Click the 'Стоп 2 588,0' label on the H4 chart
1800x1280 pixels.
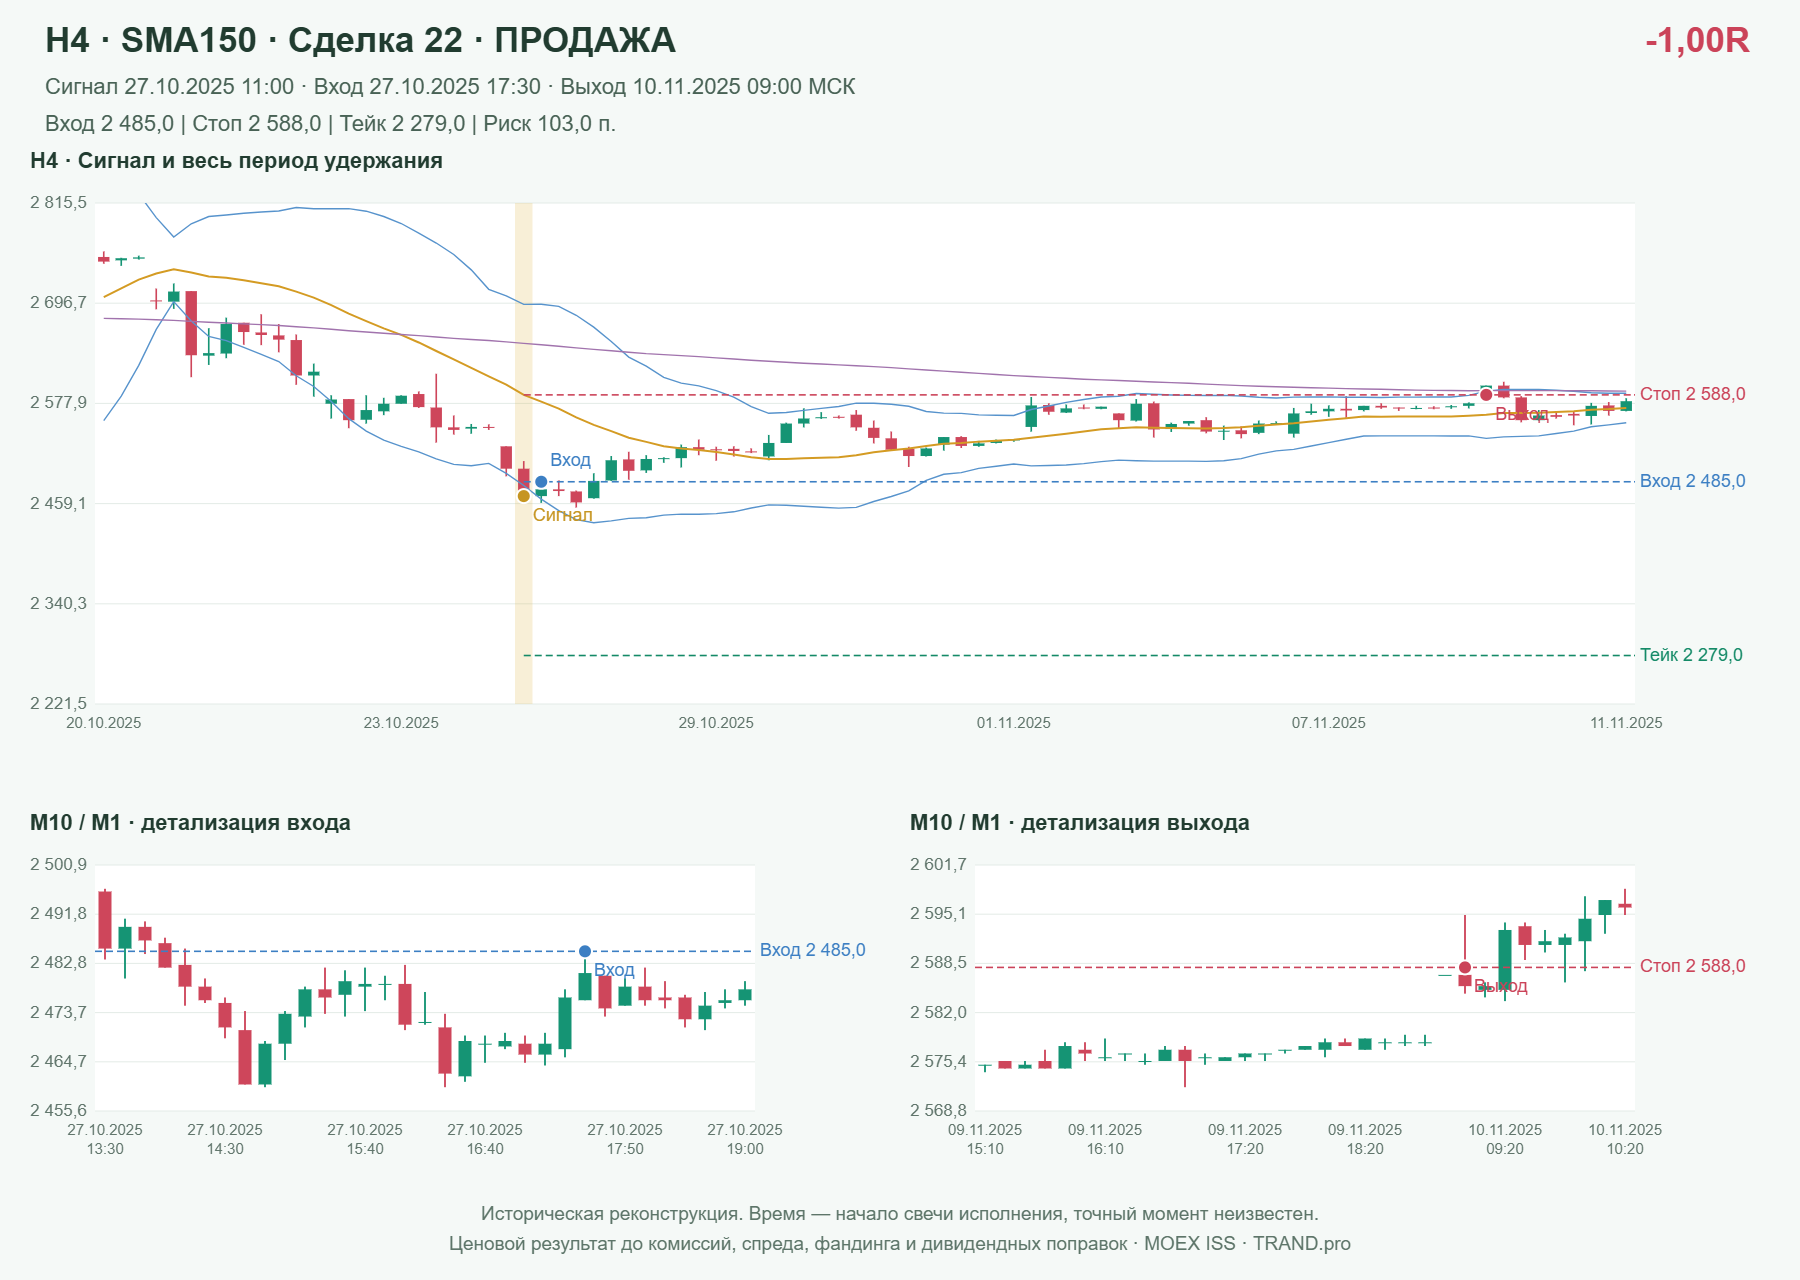coord(1693,394)
